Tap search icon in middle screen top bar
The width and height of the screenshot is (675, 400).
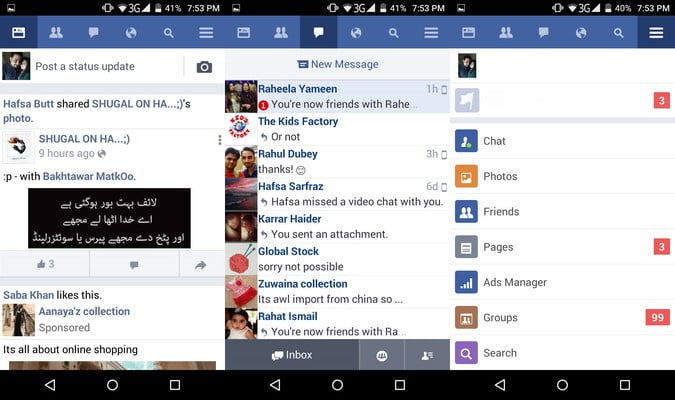[393, 33]
